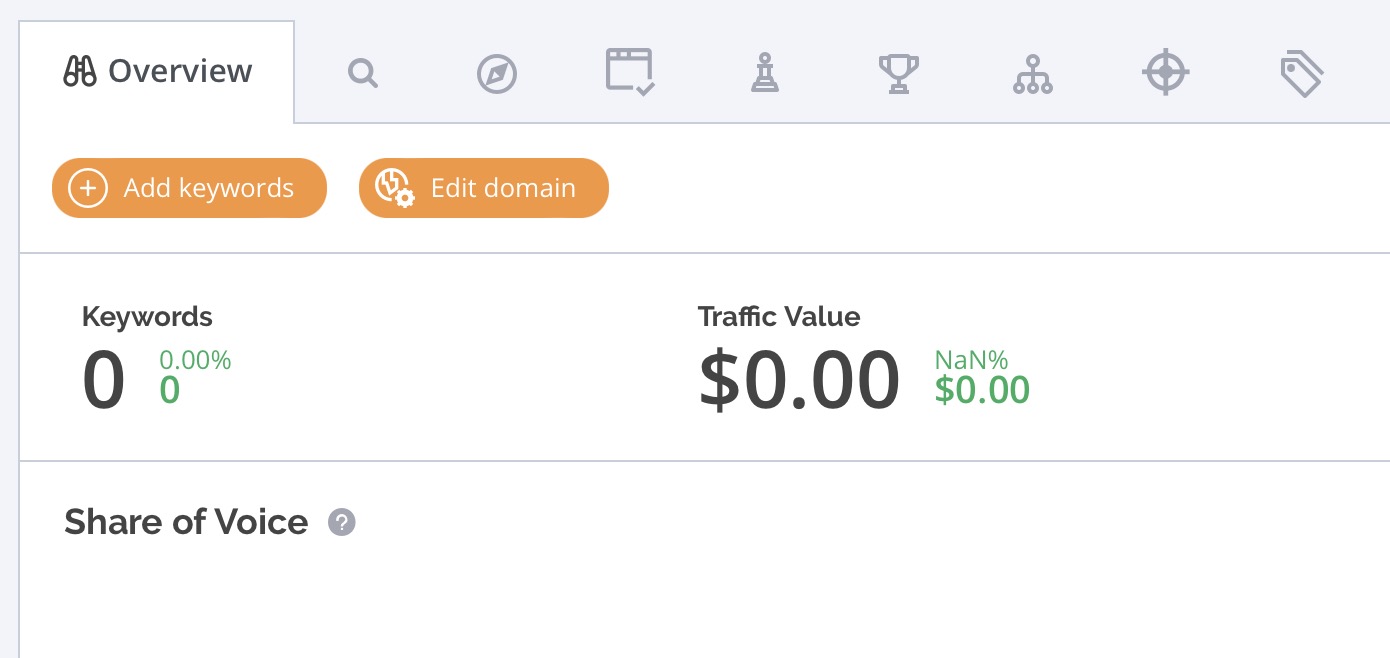Click the binoculars icon beside Overview
Screen dimensions: 1390x658
[x=80, y=71]
